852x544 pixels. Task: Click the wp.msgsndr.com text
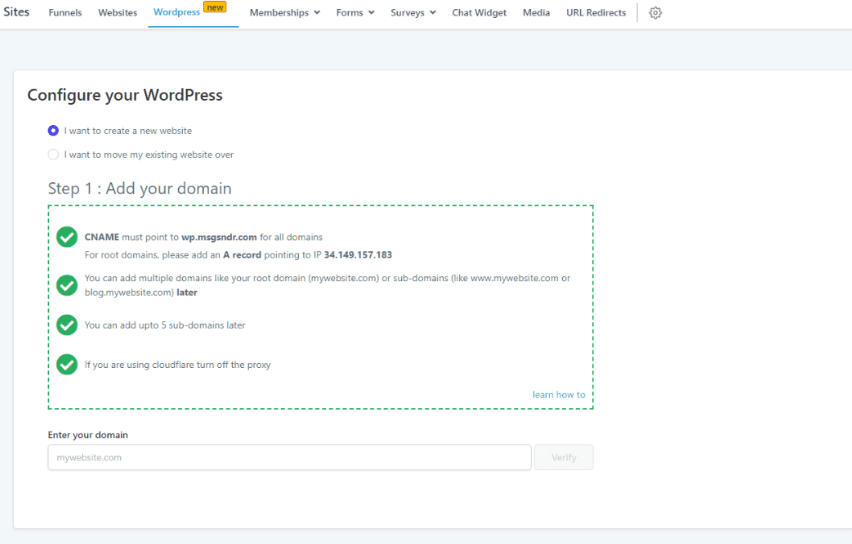tap(219, 237)
